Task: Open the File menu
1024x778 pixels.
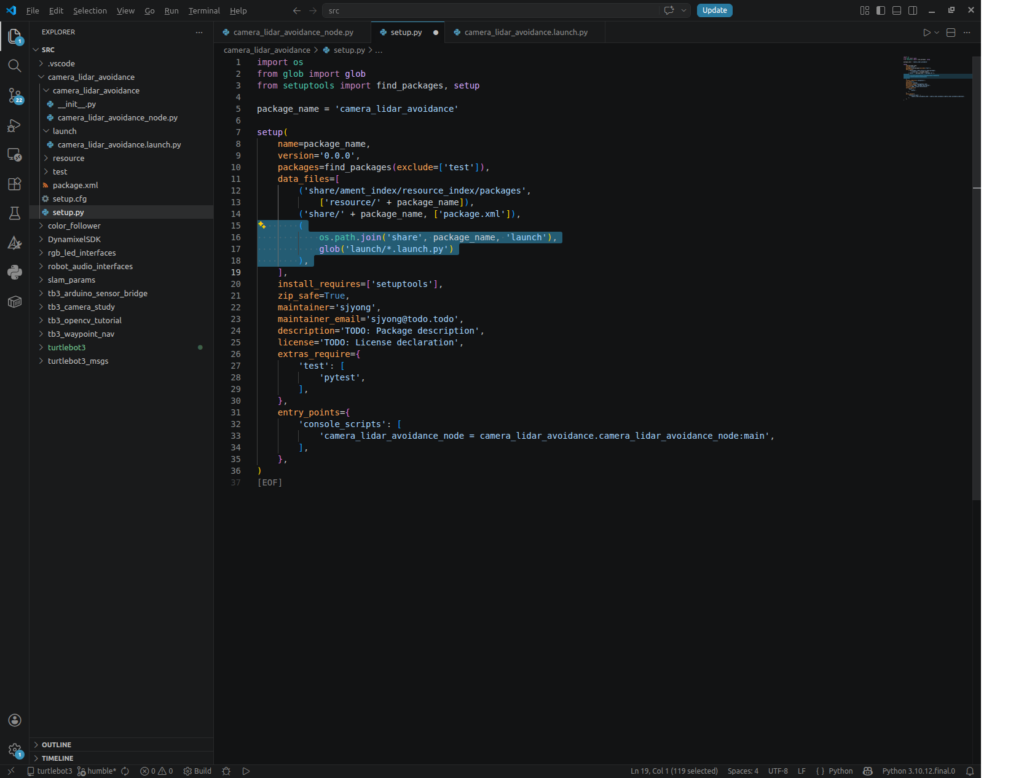Action: [x=33, y=11]
